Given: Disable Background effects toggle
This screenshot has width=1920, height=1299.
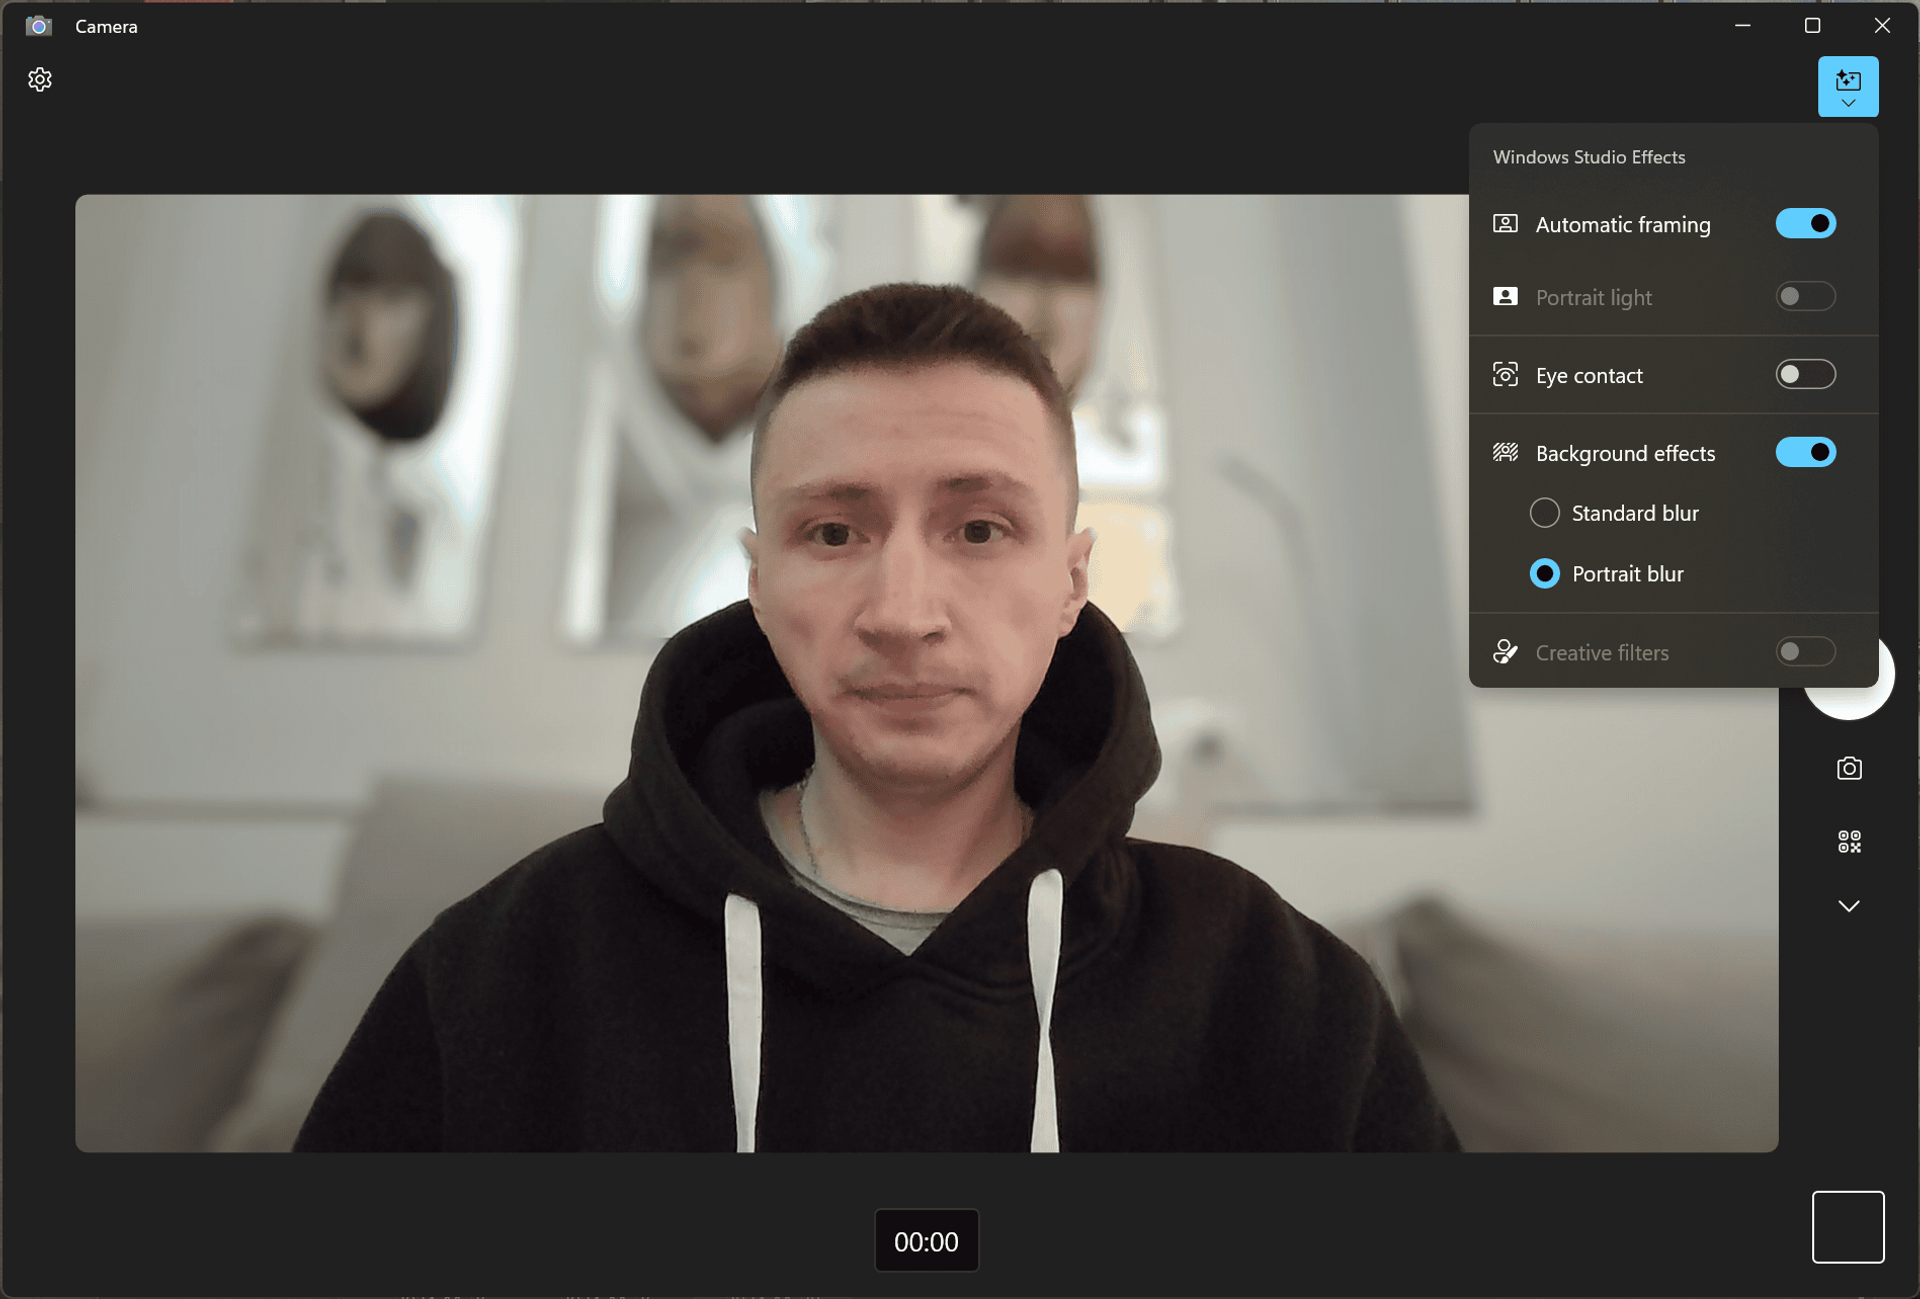Looking at the screenshot, I should tap(1805, 453).
